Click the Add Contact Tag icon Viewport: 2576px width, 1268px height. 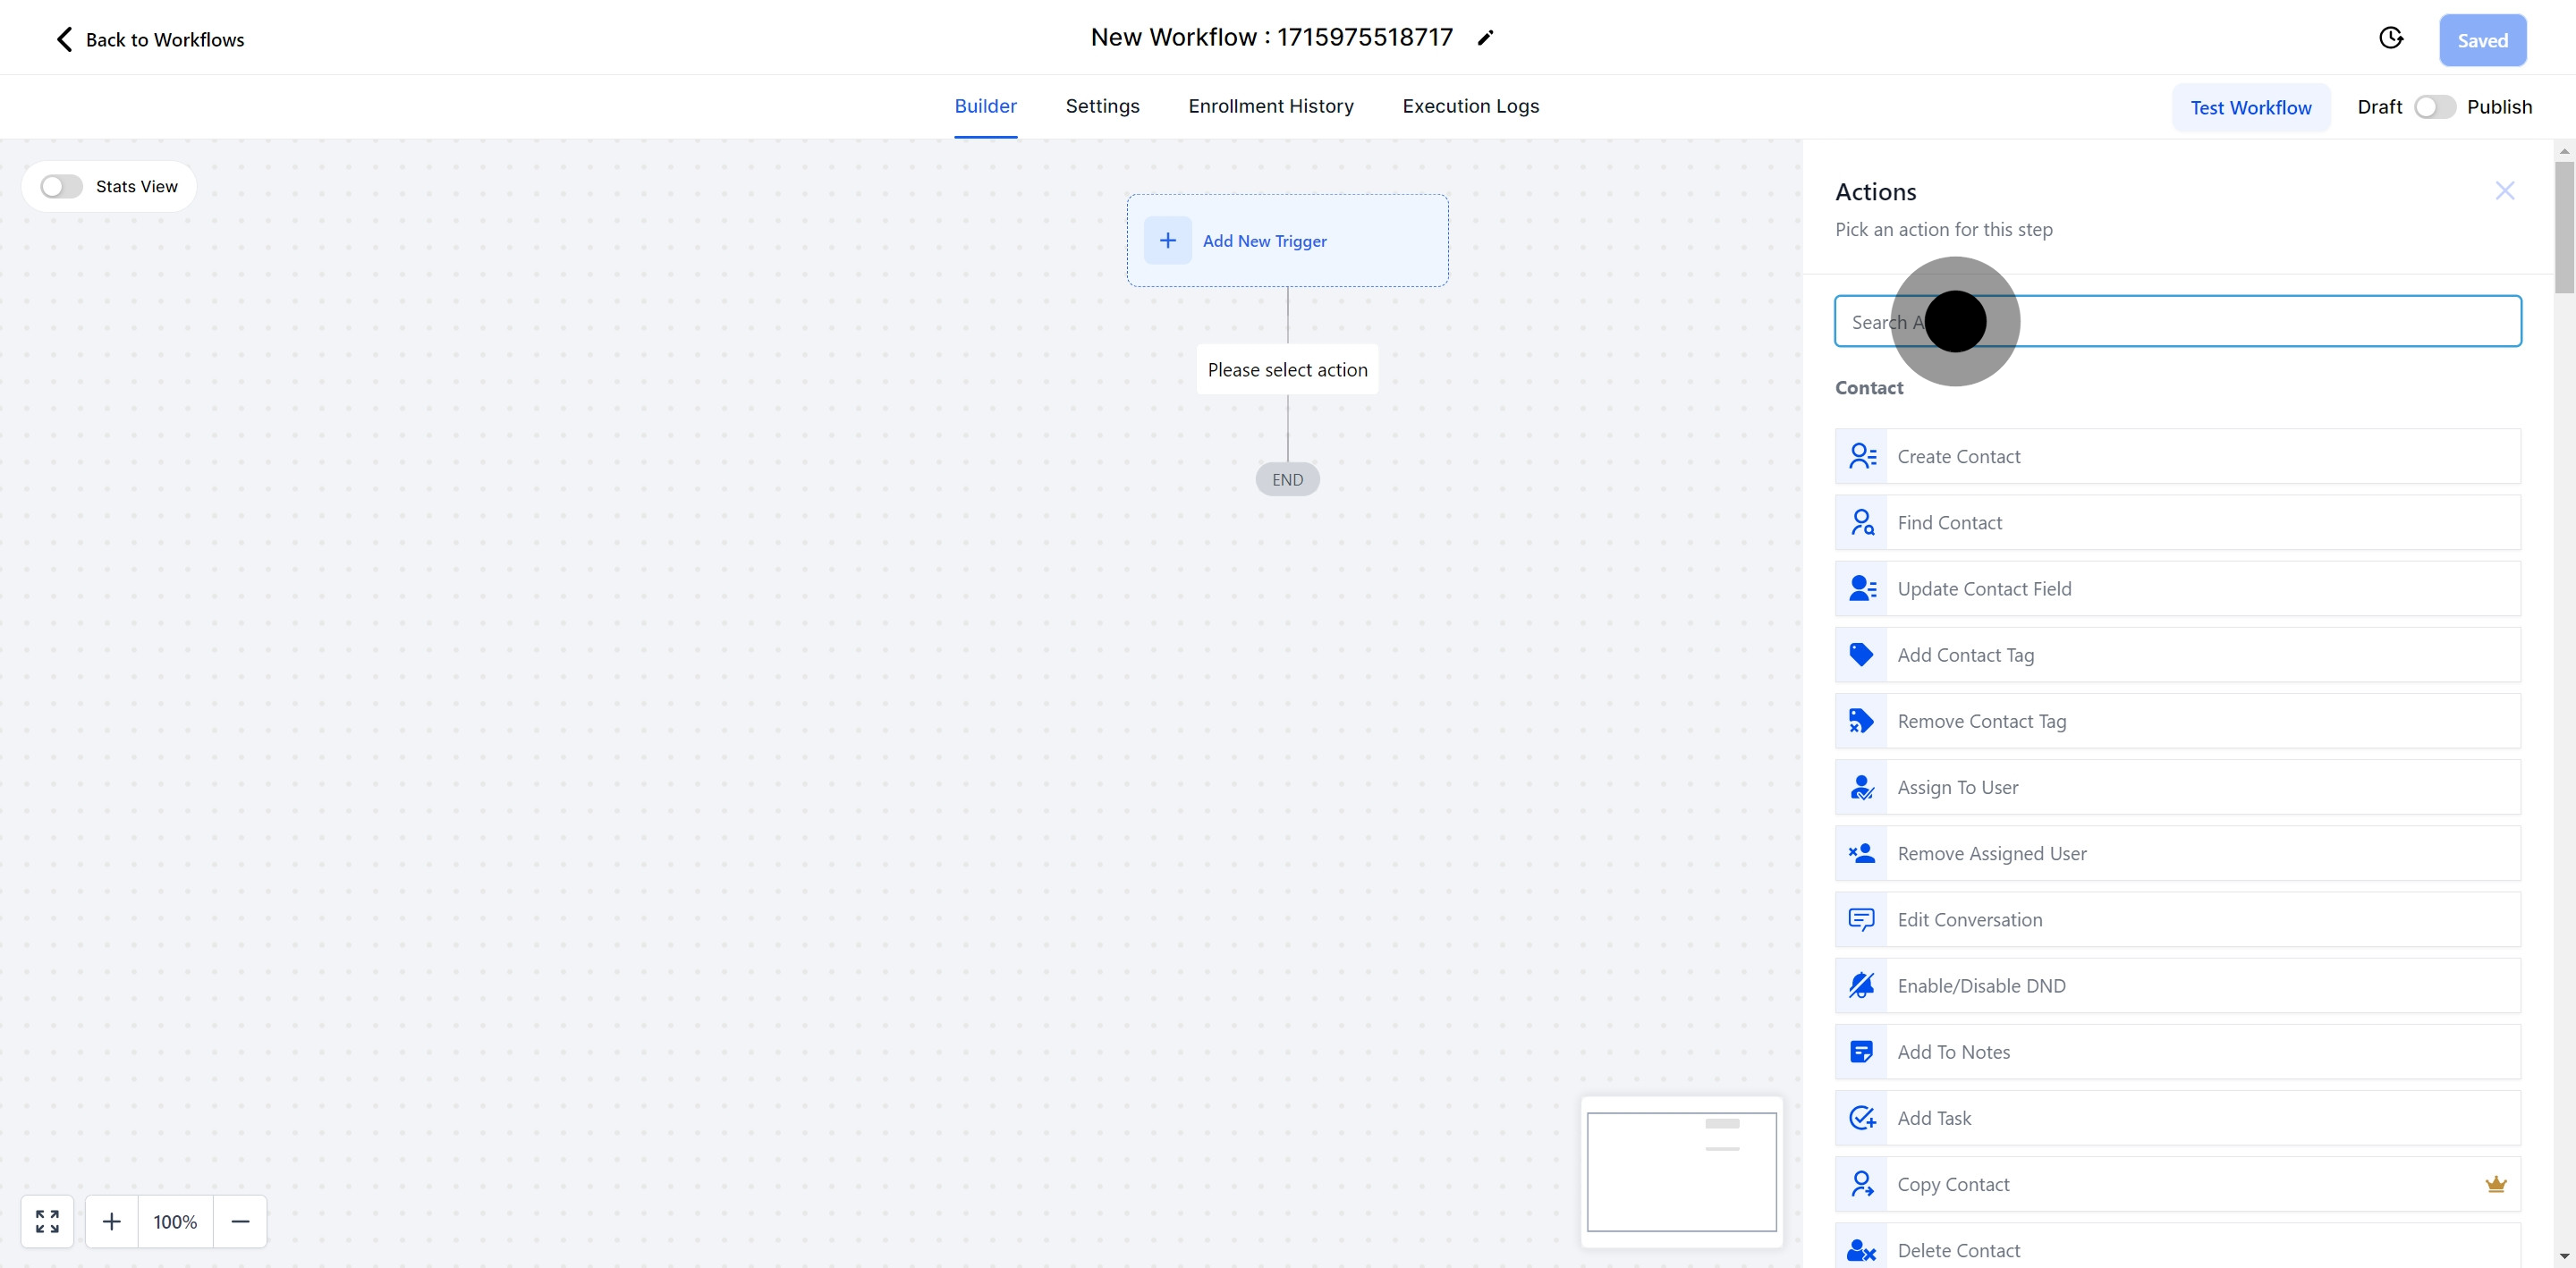(1861, 655)
